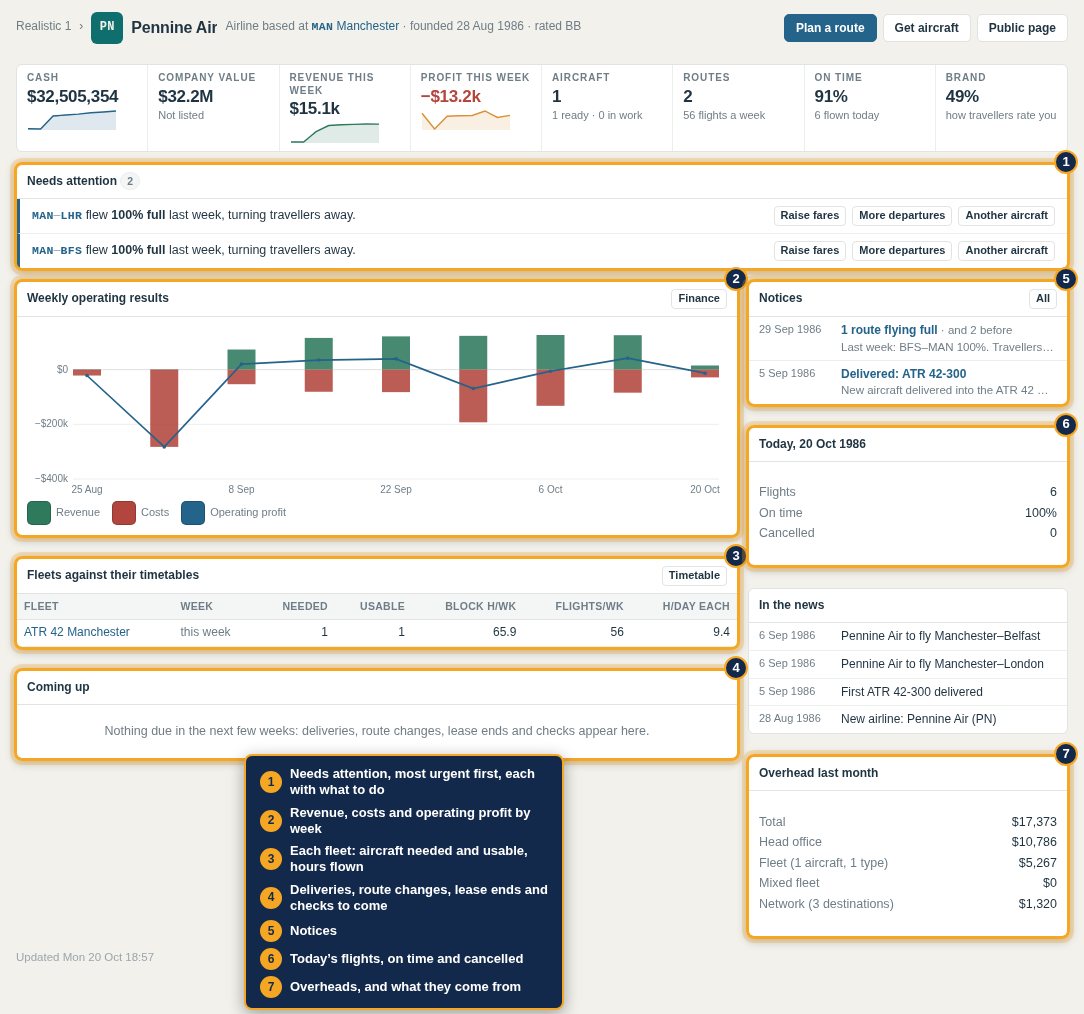Viewport: 1084px width, 1014px height.
Task: Click 'New airline: Pennine Air (PN)' news
Action: click(918, 719)
